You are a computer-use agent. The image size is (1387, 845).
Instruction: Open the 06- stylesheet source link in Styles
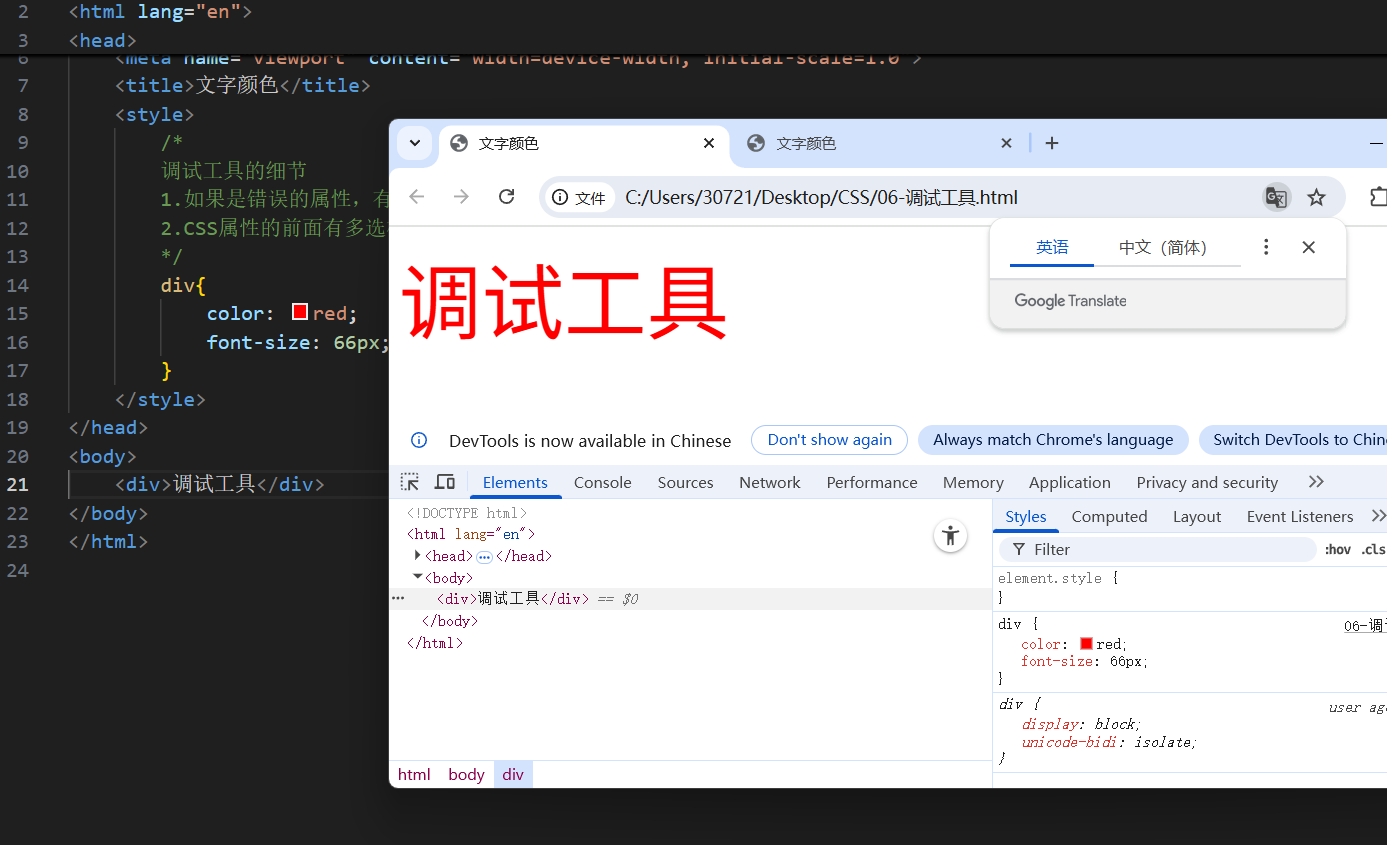tap(1365, 626)
